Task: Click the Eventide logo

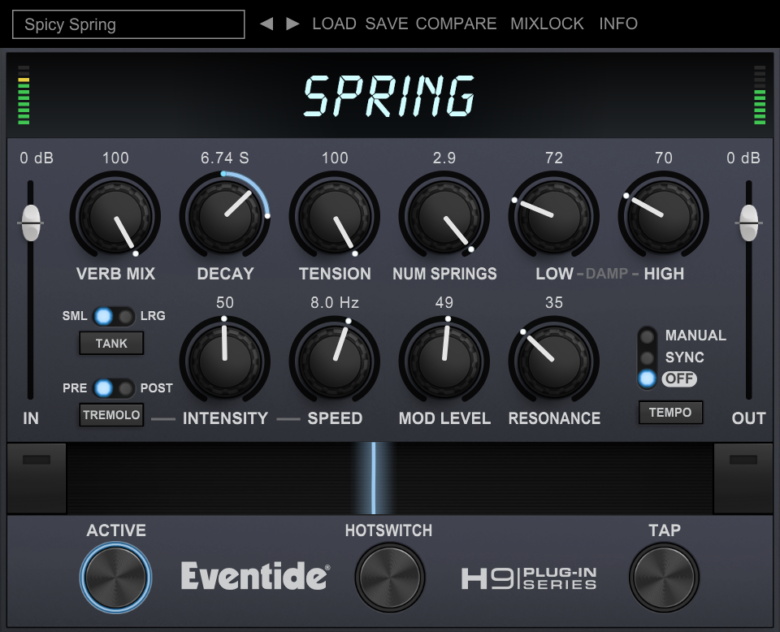Action: (255, 576)
